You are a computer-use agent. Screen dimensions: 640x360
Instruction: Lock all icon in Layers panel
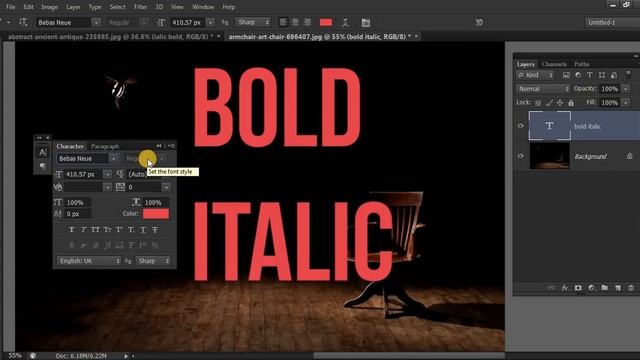[x=571, y=103]
